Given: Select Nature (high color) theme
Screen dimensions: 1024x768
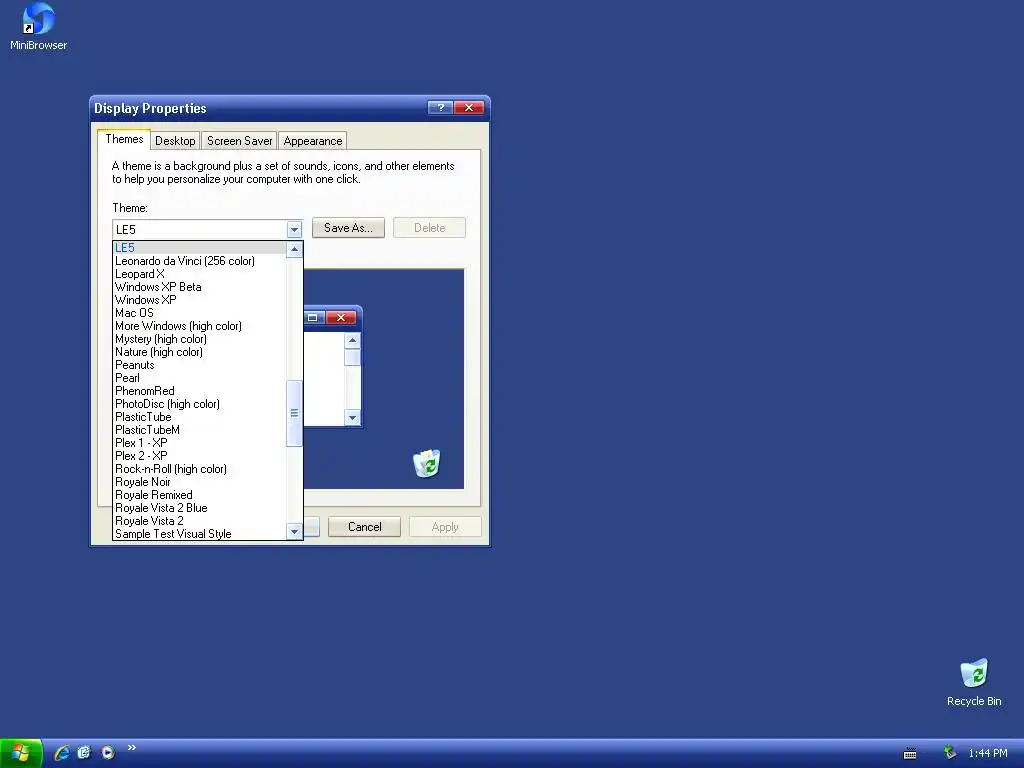Looking at the screenshot, I should [x=199, y=352].
